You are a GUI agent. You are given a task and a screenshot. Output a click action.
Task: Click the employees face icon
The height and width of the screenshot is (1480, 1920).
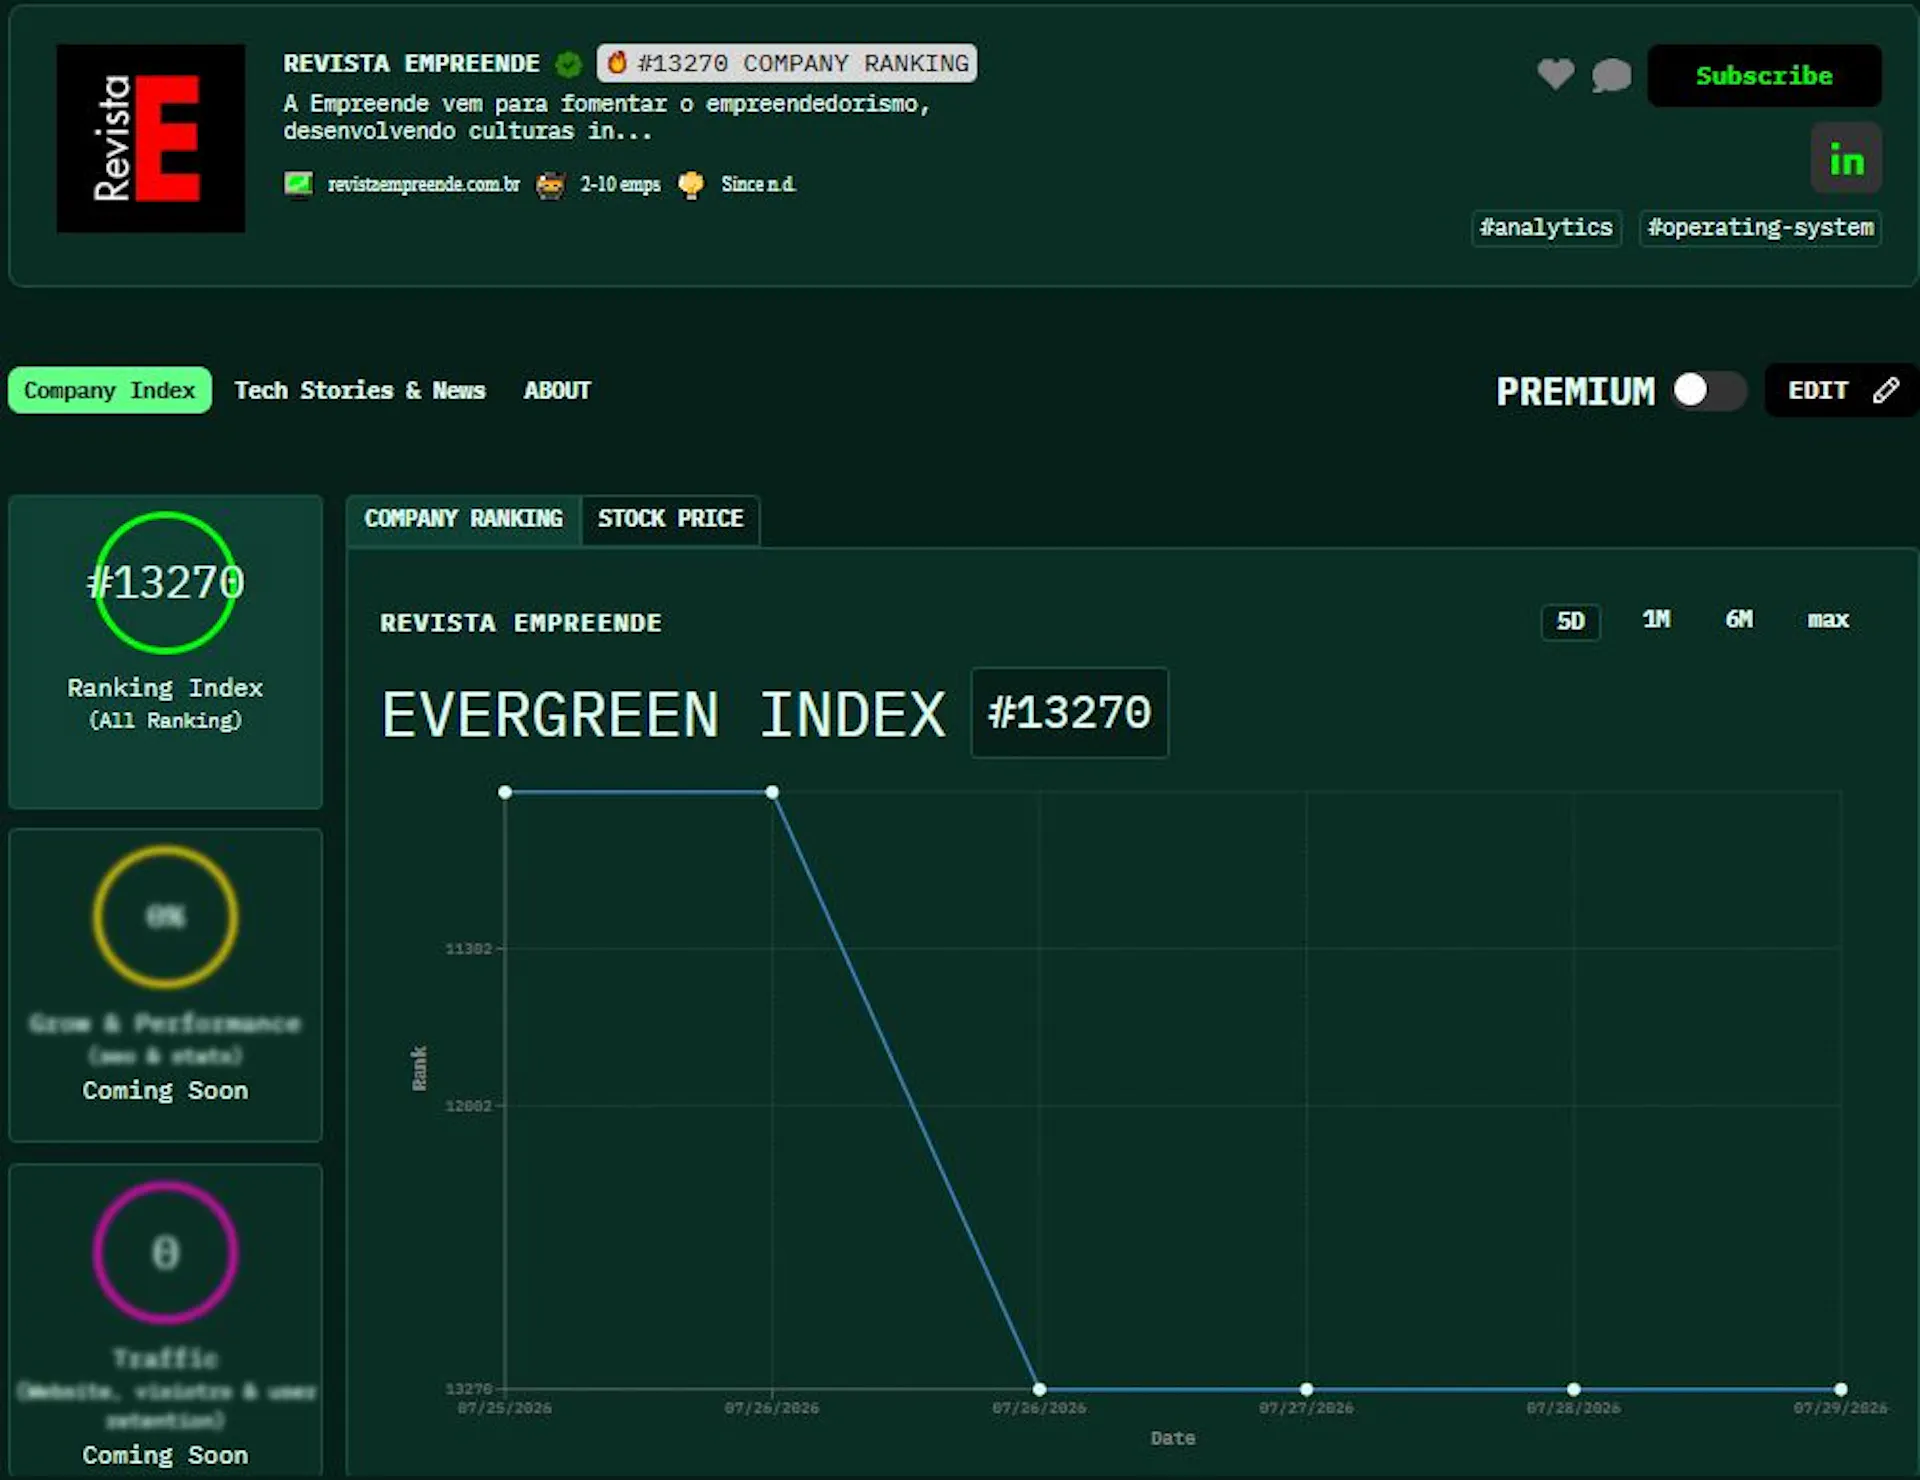(550, 185)
